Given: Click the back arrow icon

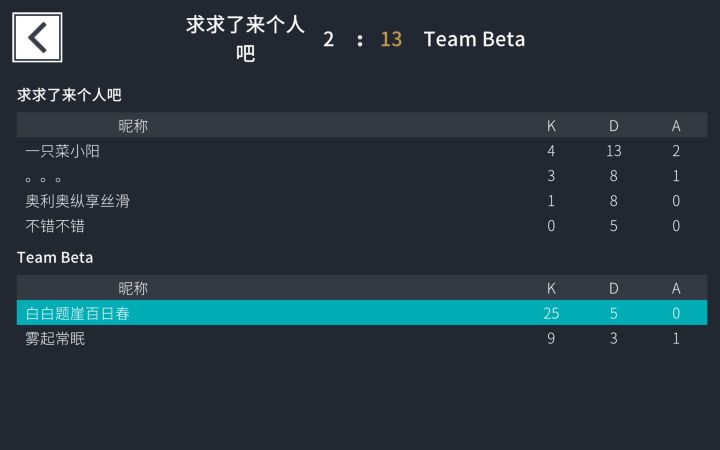Looking at the screenshot, I should coord(37,38).
